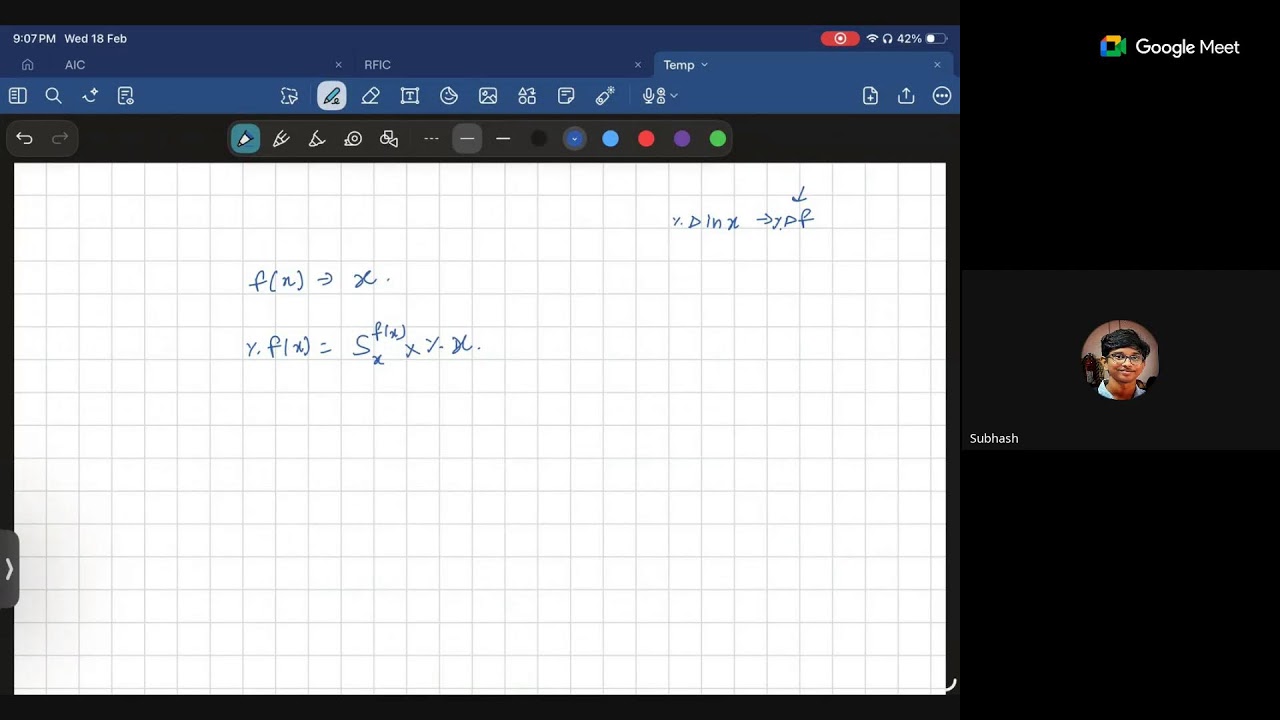Pick the purple pen color
This screenshot has width=1280, height=720.
pyautogui.click(x=682, y=139)
